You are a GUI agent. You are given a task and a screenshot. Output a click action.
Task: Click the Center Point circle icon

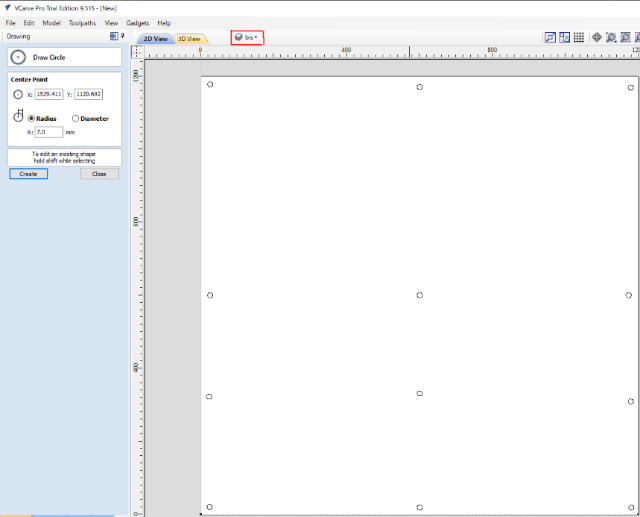tap(18, 94)
